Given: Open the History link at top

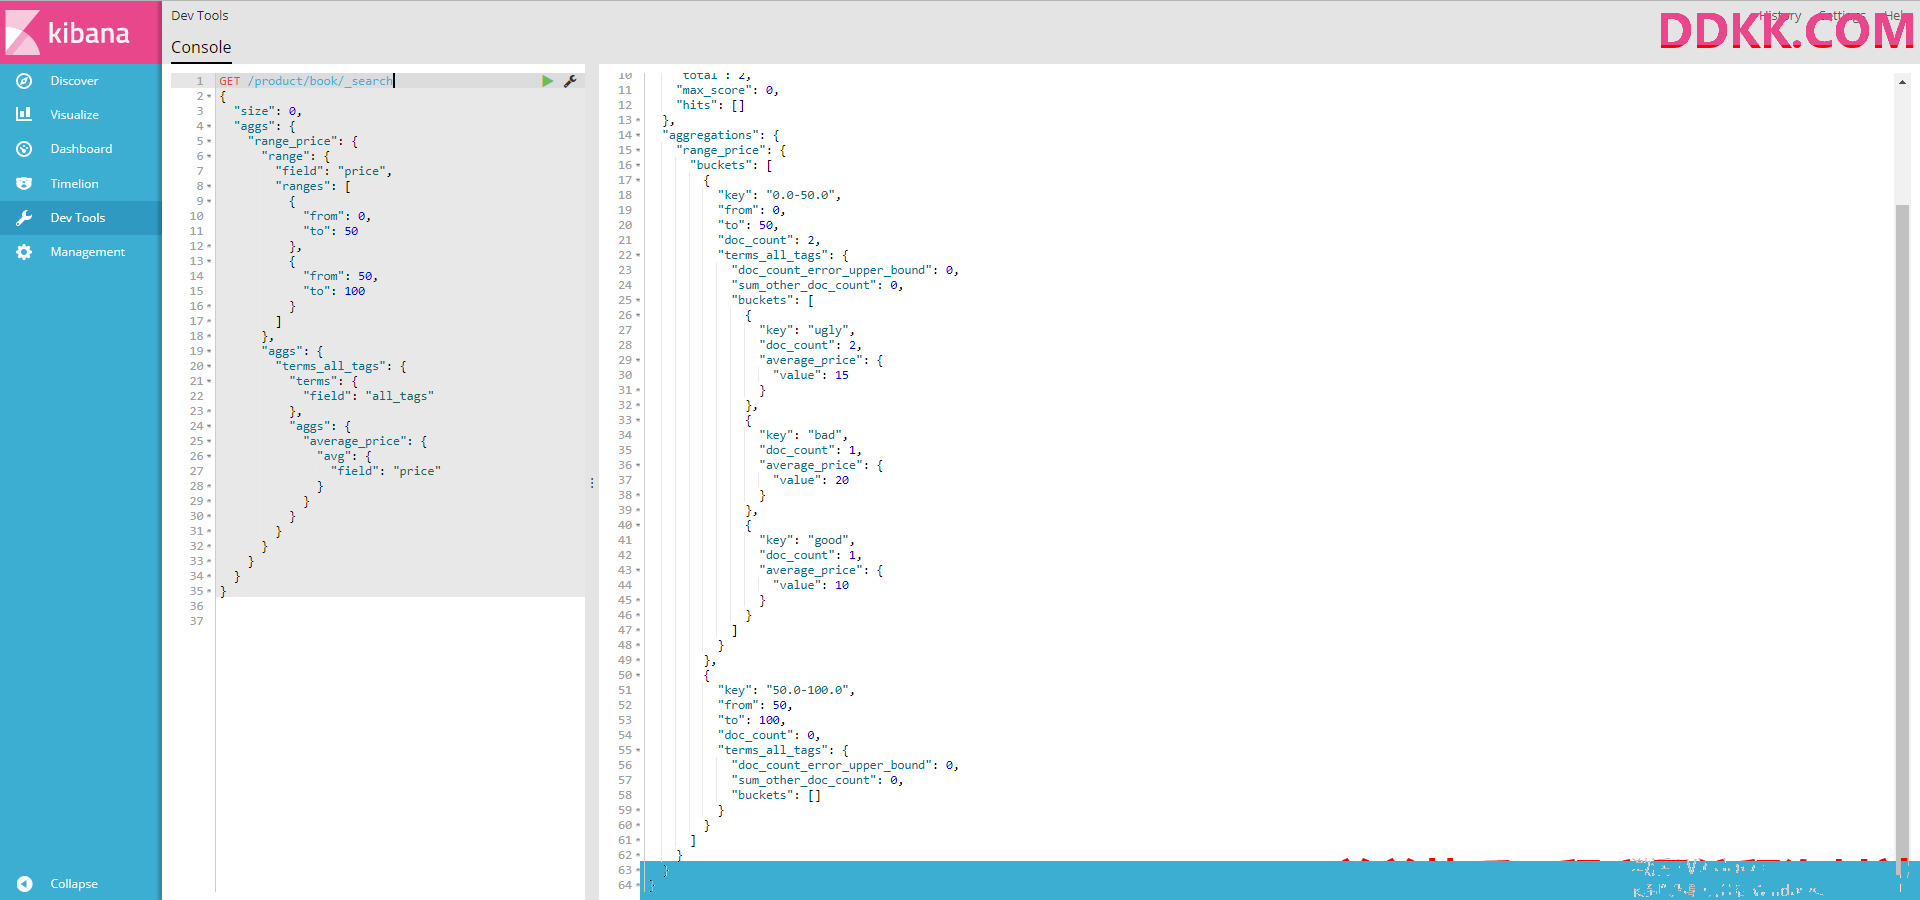Looking at the screenshot, I should coord(1780,16).
